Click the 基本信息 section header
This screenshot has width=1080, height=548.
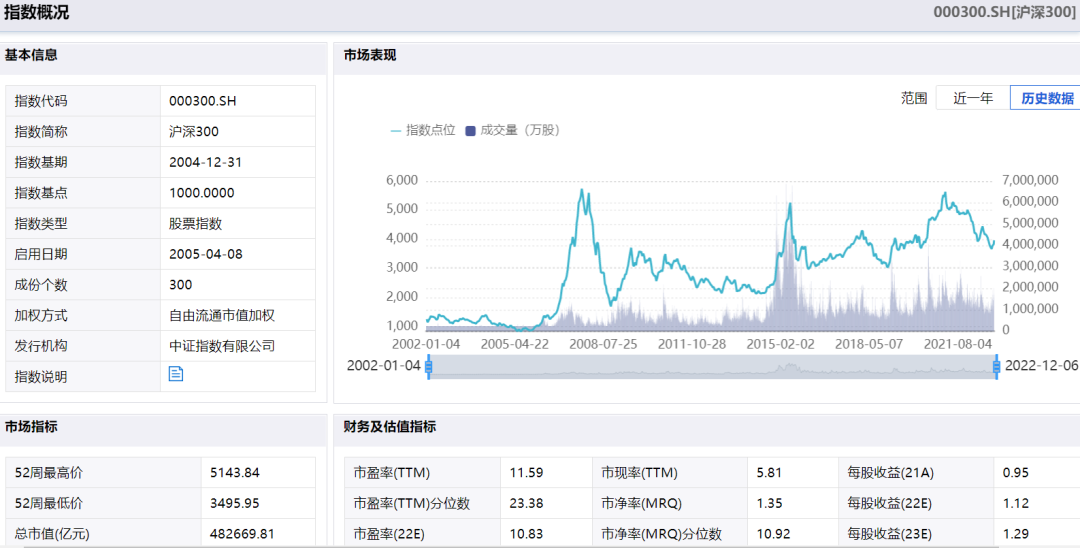coord(31,55)
